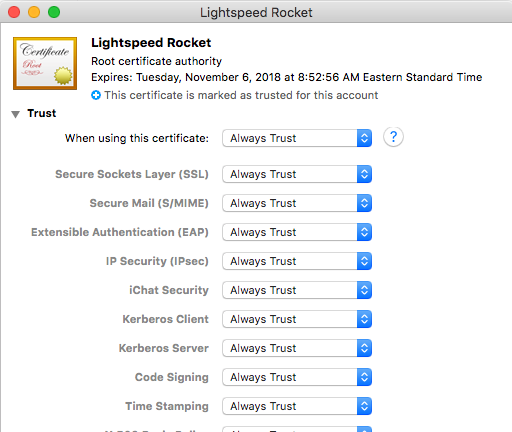Open the help question mark button
Viewport: 512px width, 432px height.
click(x=393, y=137)
